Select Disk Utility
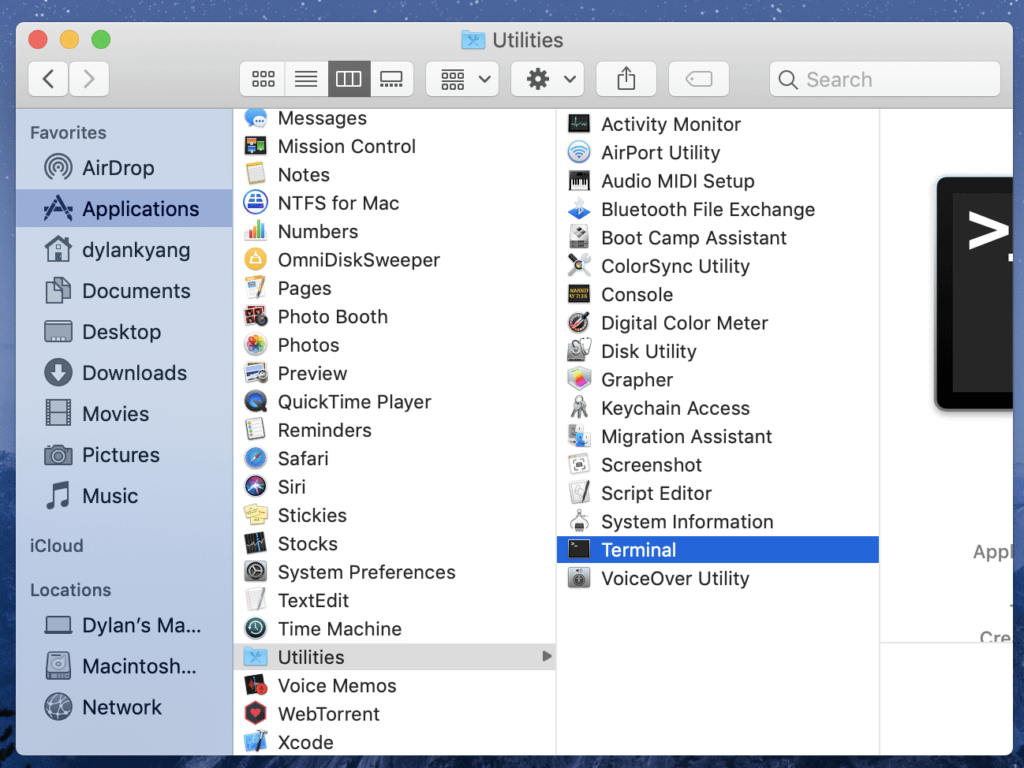This screenshot has height=768, width=1024. (x=718, y=351)
